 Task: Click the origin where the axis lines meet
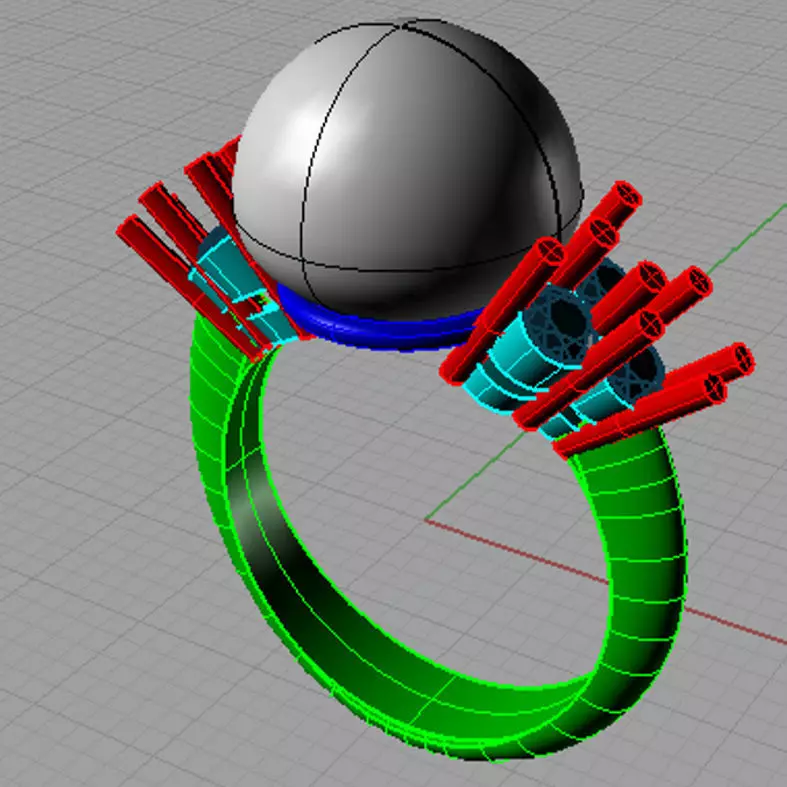coord(426,520)
